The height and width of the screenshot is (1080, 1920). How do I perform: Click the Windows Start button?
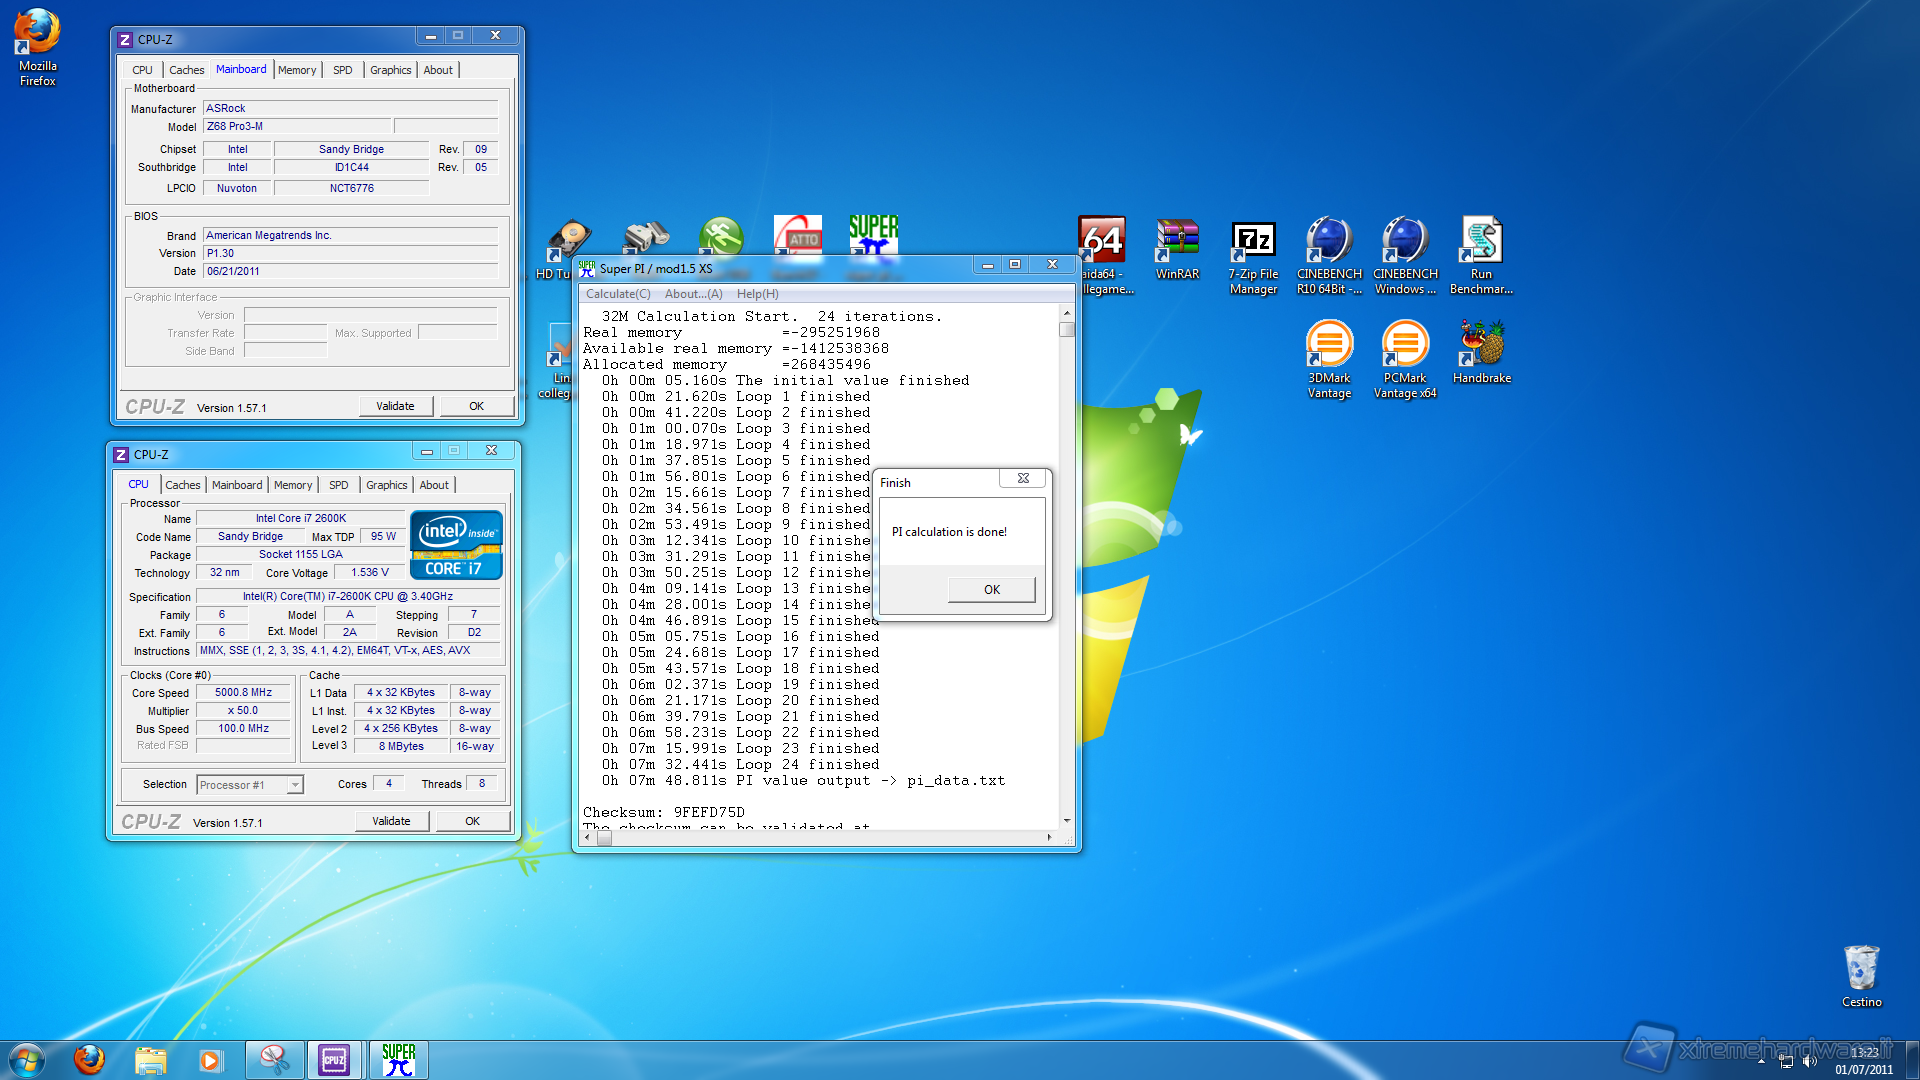click(x=27, y=1059)
